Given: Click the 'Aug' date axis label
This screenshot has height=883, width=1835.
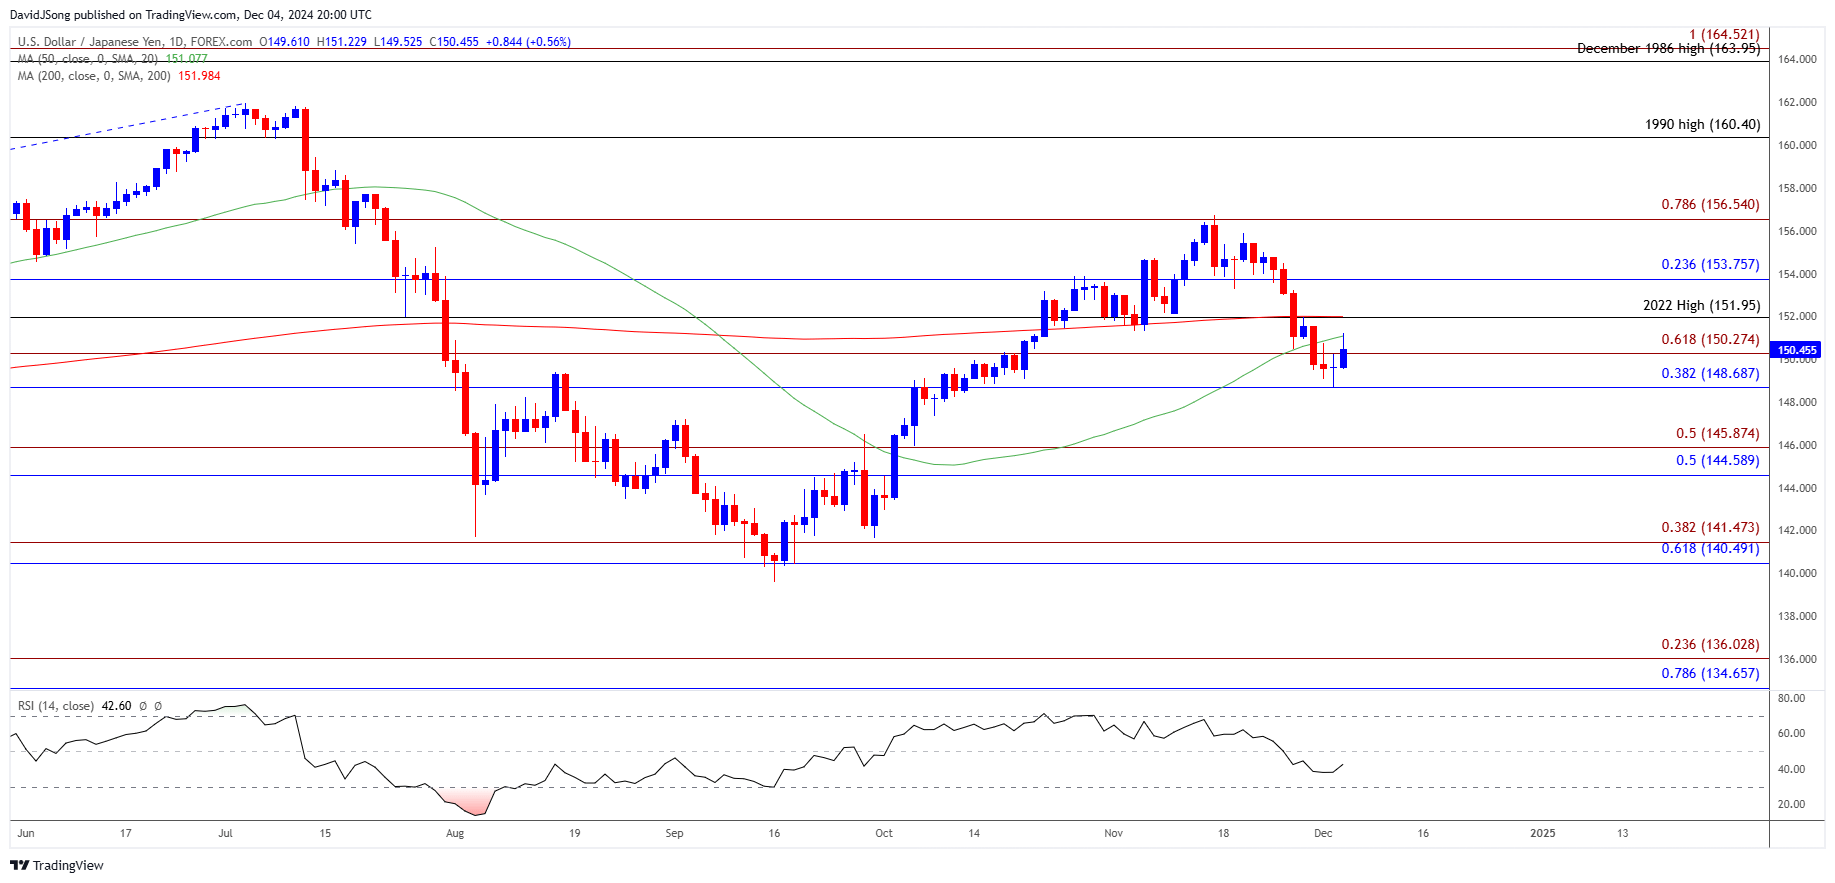Looking at the screenshot, I should coord(455,833).
